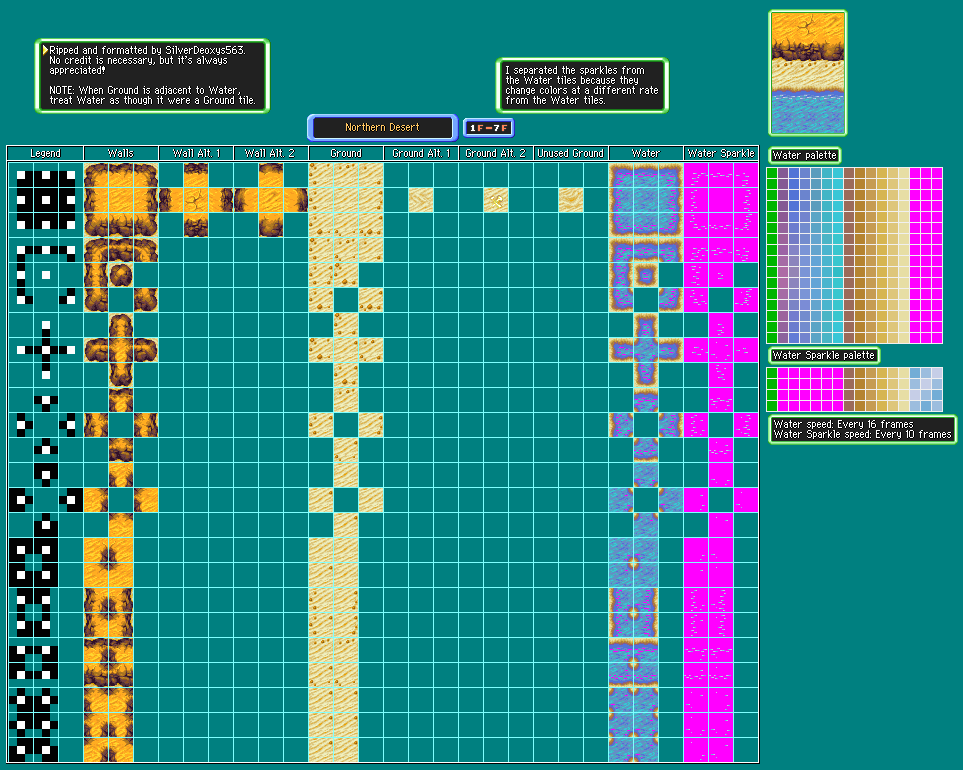The image size is (963, 770).
Task: Click text 'No credit is necessary, but it's always'
Action: [139, 60]
